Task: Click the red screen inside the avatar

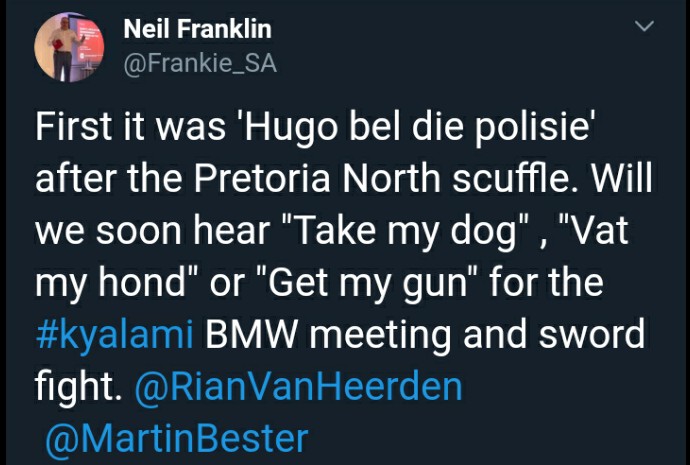Action: (92, 40)
